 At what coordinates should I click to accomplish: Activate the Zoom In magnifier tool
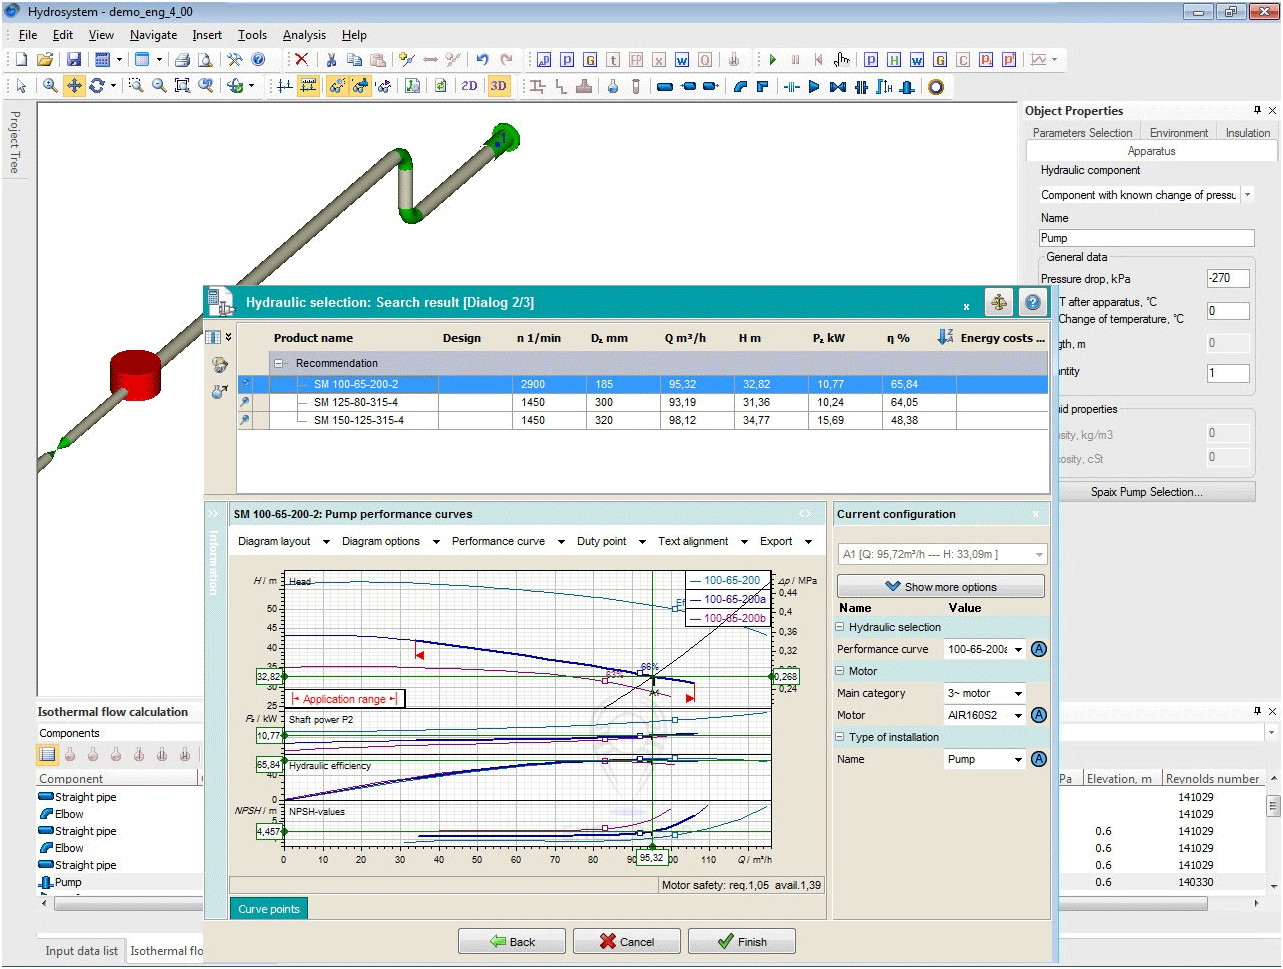[x=50, y=86]
